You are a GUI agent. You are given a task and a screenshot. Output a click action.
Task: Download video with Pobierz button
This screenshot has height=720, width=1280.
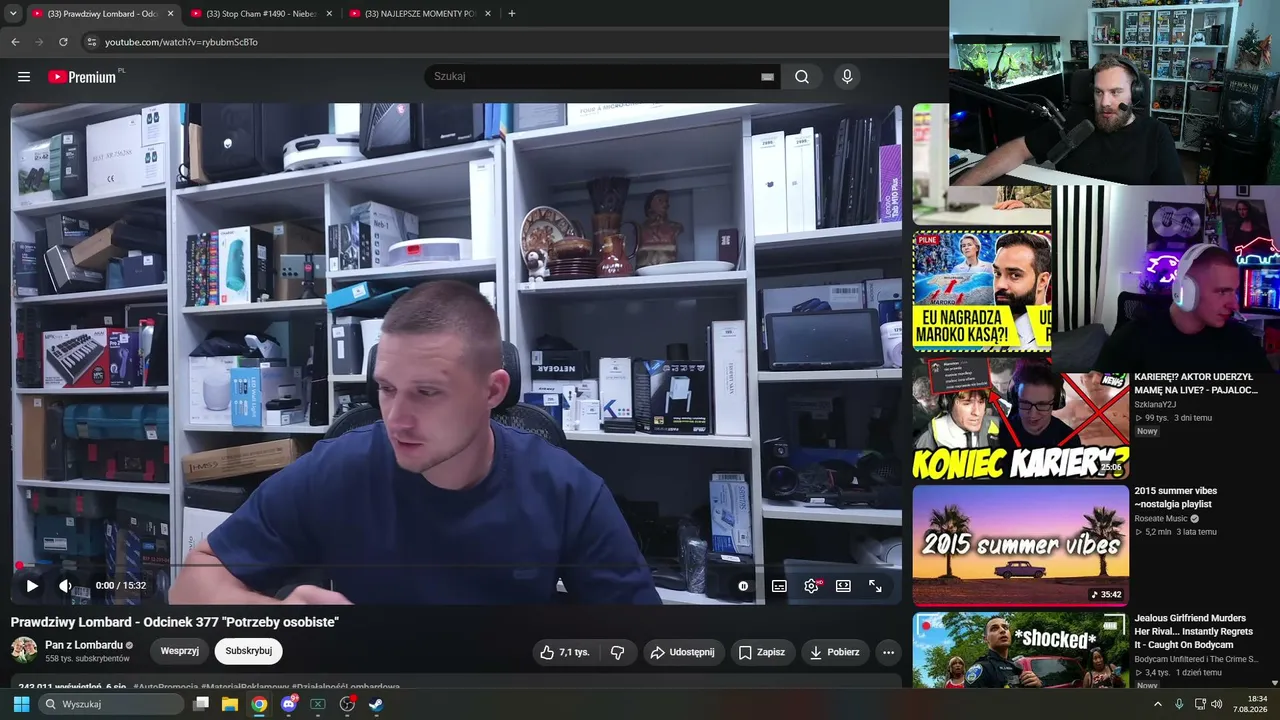point(834,652)
